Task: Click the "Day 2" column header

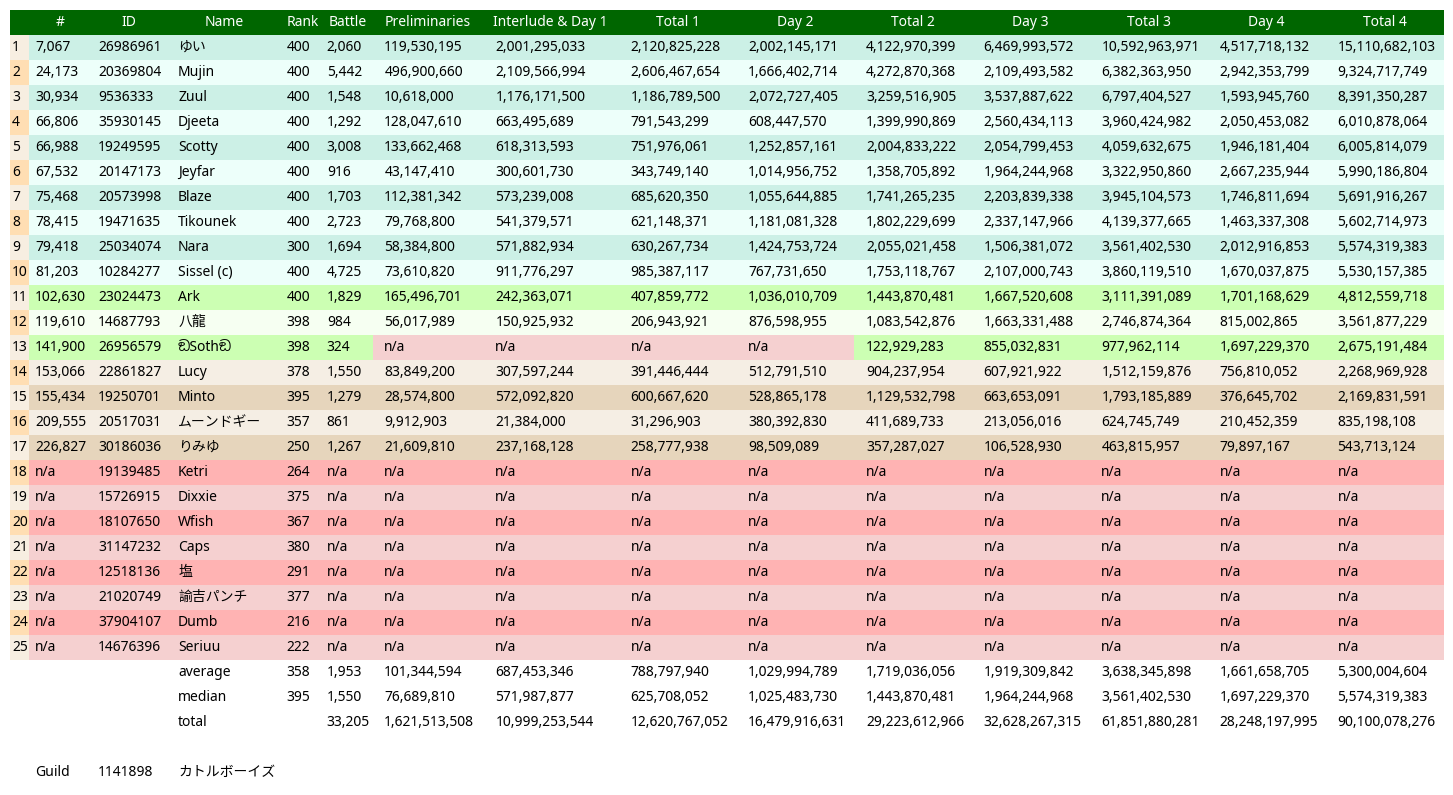Action: pos(795,21)
